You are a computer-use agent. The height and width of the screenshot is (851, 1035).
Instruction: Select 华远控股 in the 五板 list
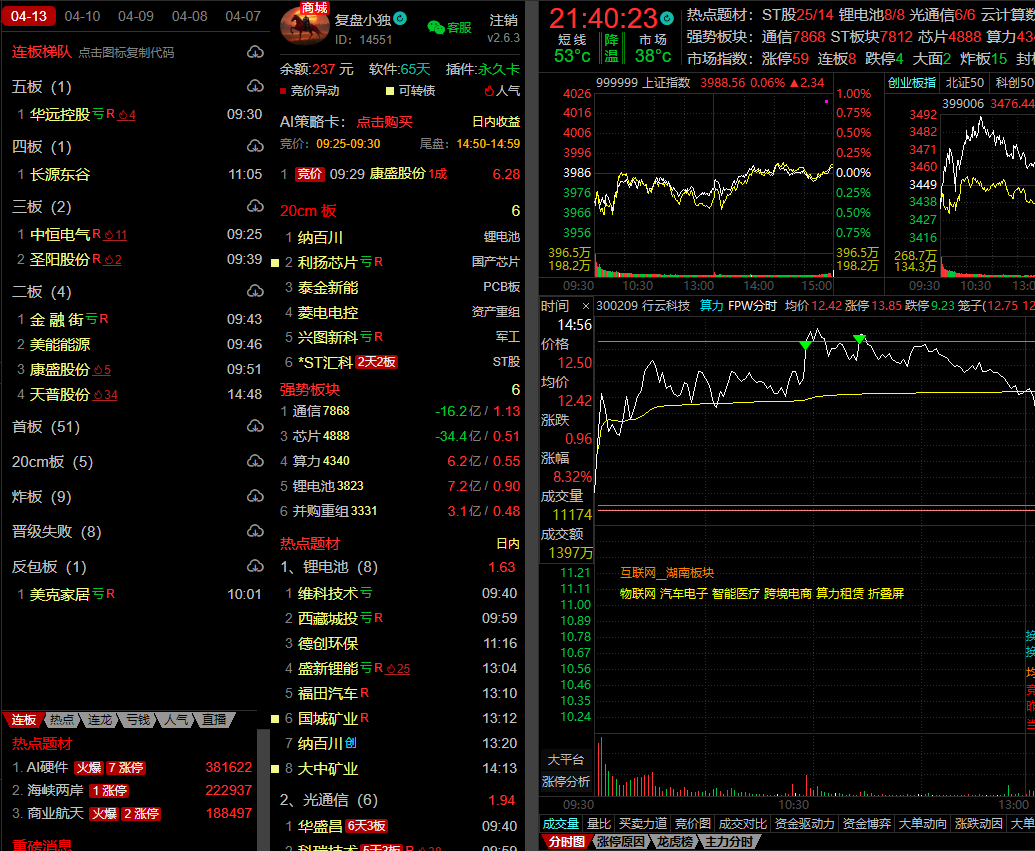(x=60, y=115)
